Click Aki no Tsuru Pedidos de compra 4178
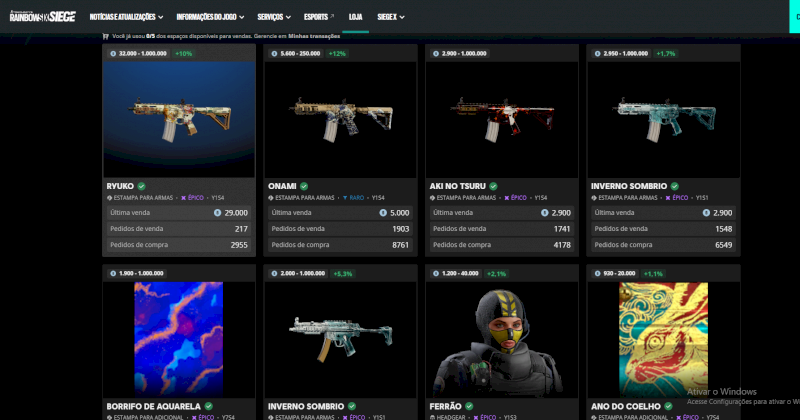This screenshot has width=800, height=420. pyautogui.click(x=502, y=245)
